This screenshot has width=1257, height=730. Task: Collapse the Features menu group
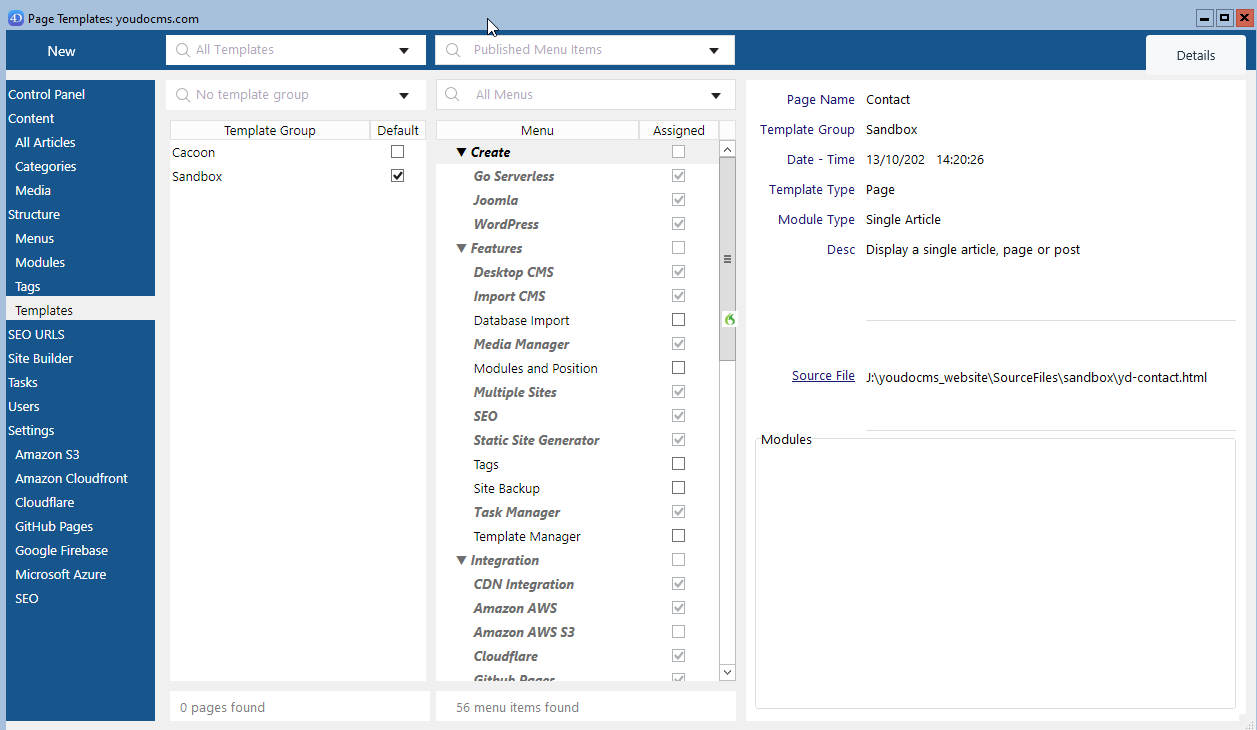tap(461, 249)
